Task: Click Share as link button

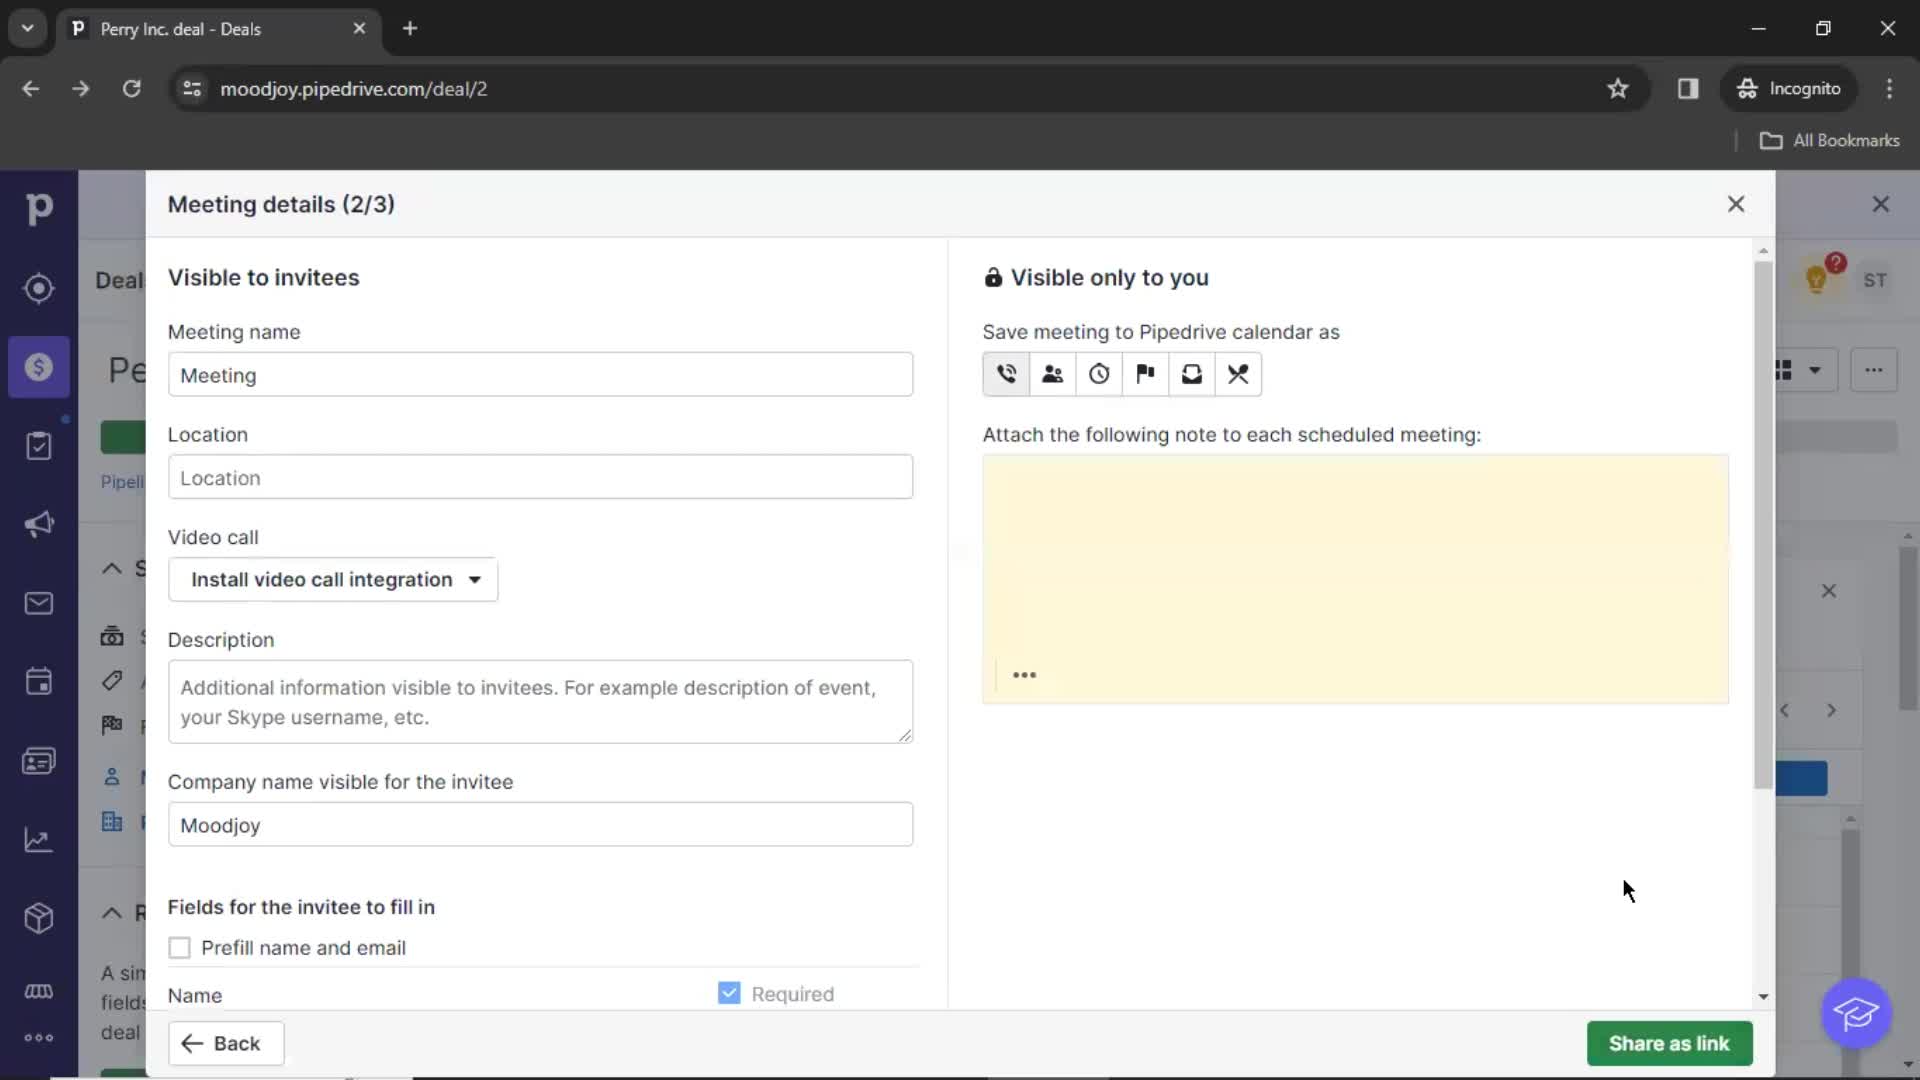Action: click(x=1669, y=1043)
